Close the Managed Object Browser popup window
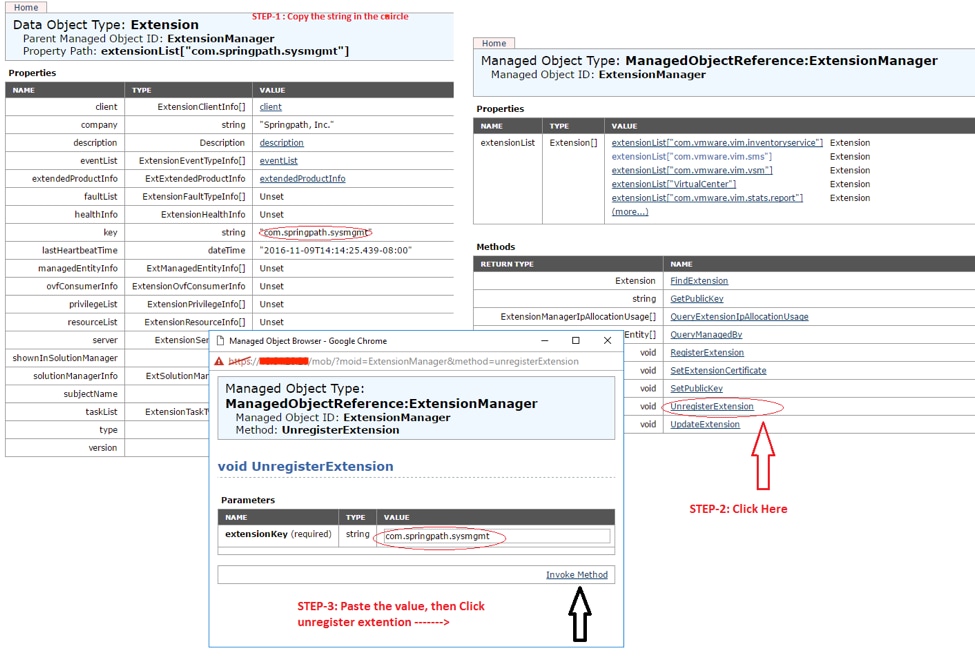This screenshot has width=975, height=658. 608,341
